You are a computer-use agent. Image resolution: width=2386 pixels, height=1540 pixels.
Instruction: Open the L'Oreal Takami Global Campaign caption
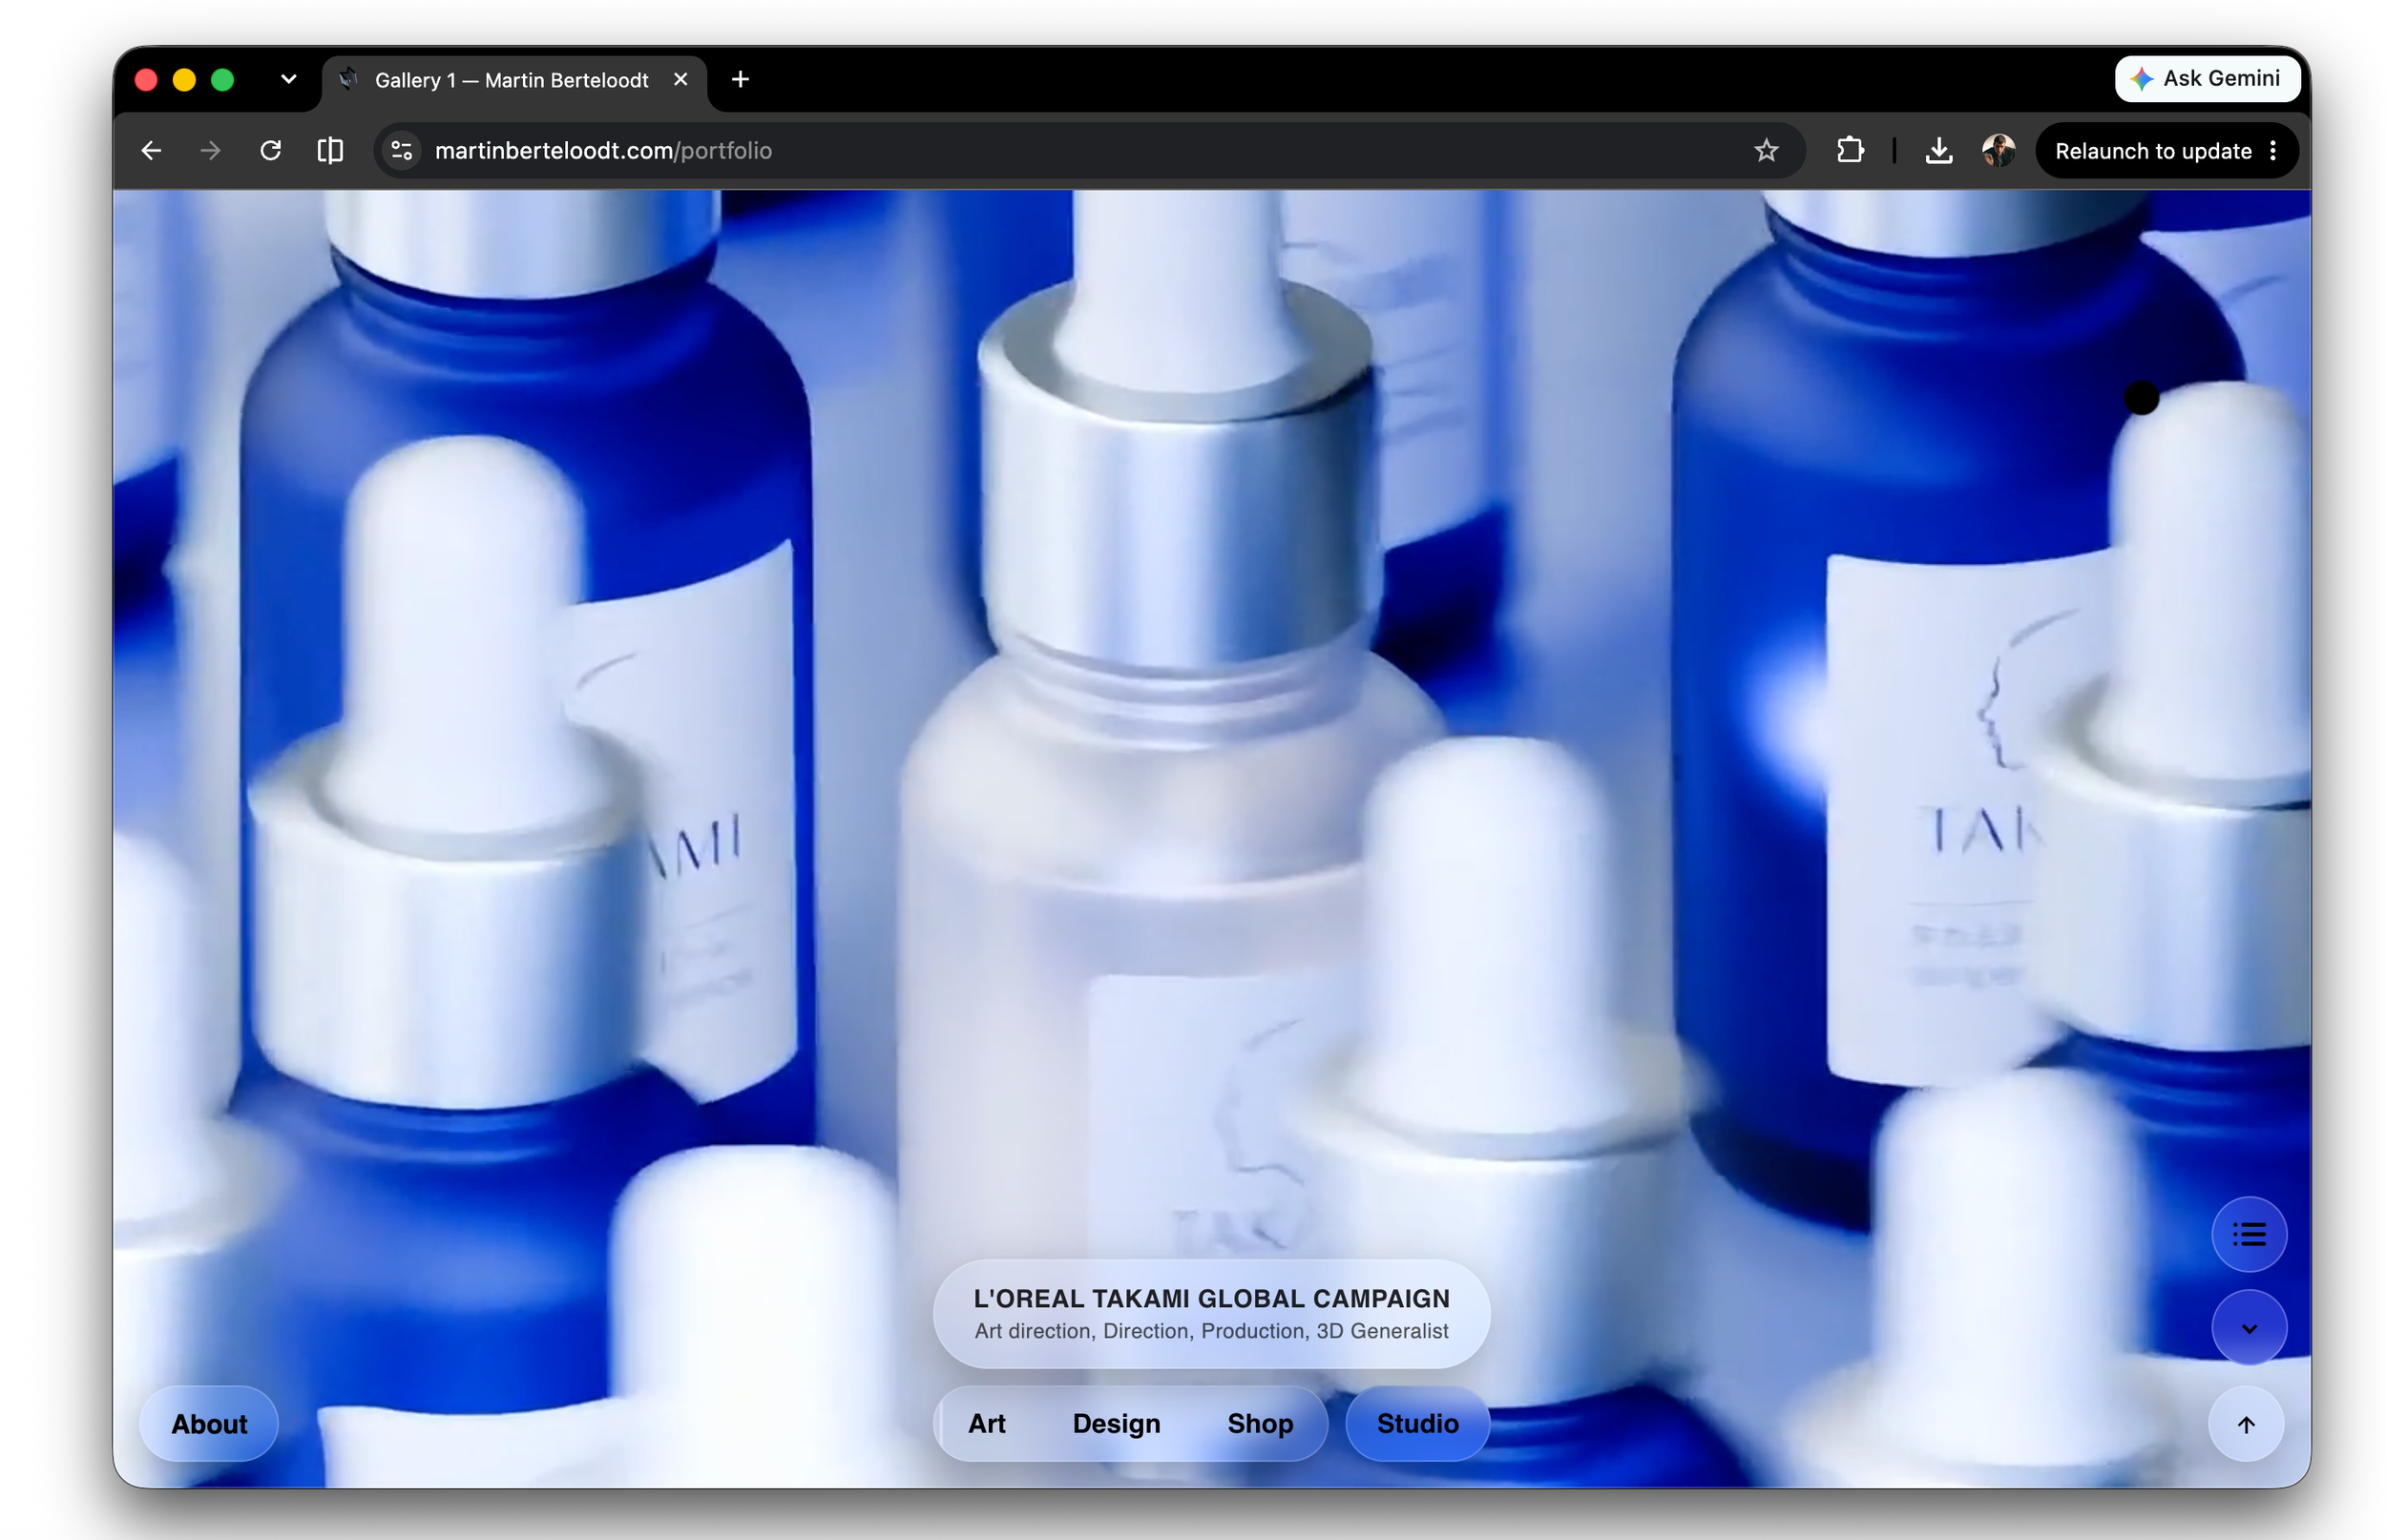[x=1211, y=1313]
